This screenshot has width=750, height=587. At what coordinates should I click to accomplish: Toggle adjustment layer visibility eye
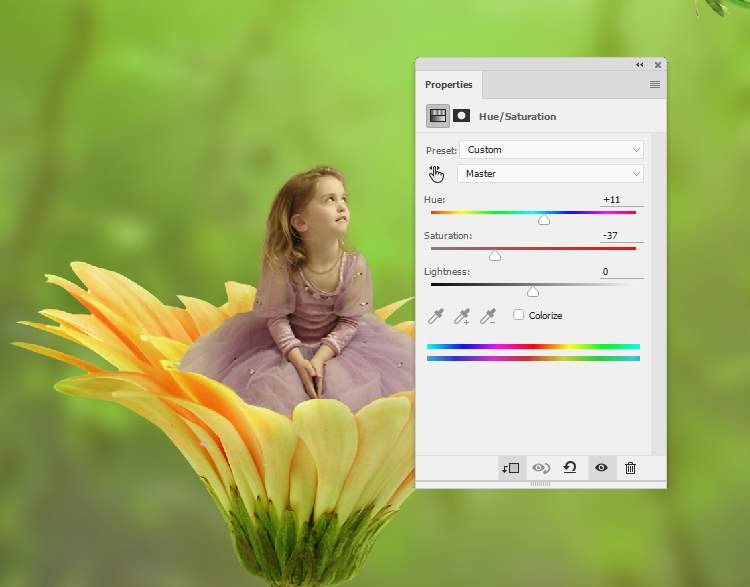coord(601,467)
